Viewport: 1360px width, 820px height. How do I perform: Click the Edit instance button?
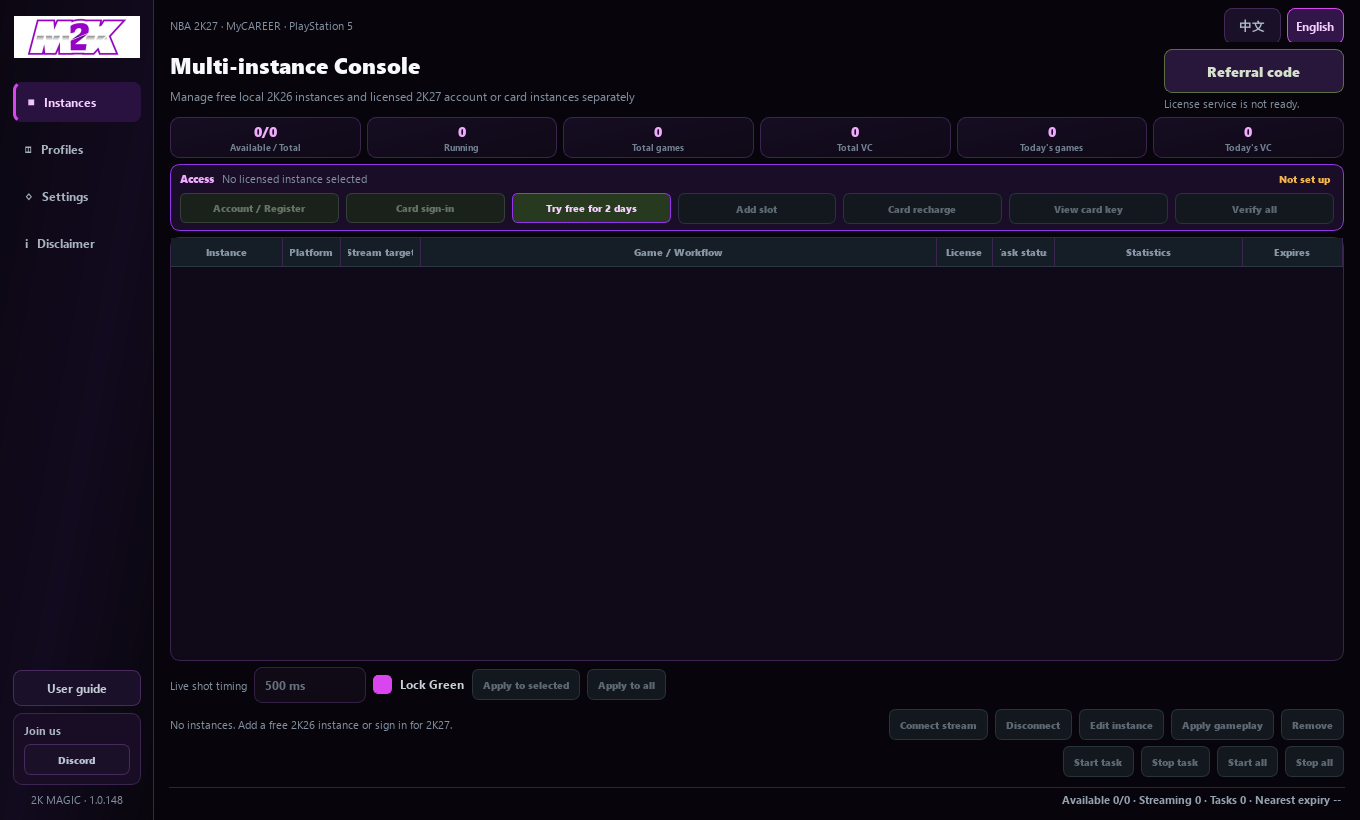coord(1121,725)
